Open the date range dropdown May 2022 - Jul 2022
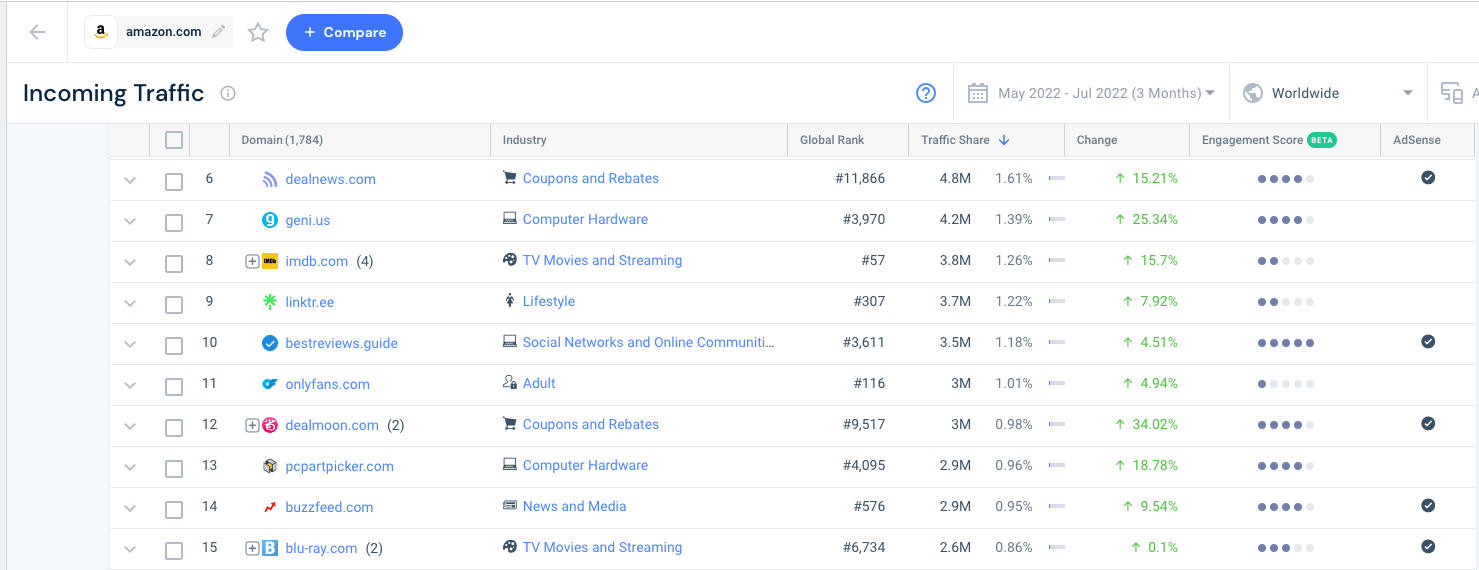 (1091, 93)
